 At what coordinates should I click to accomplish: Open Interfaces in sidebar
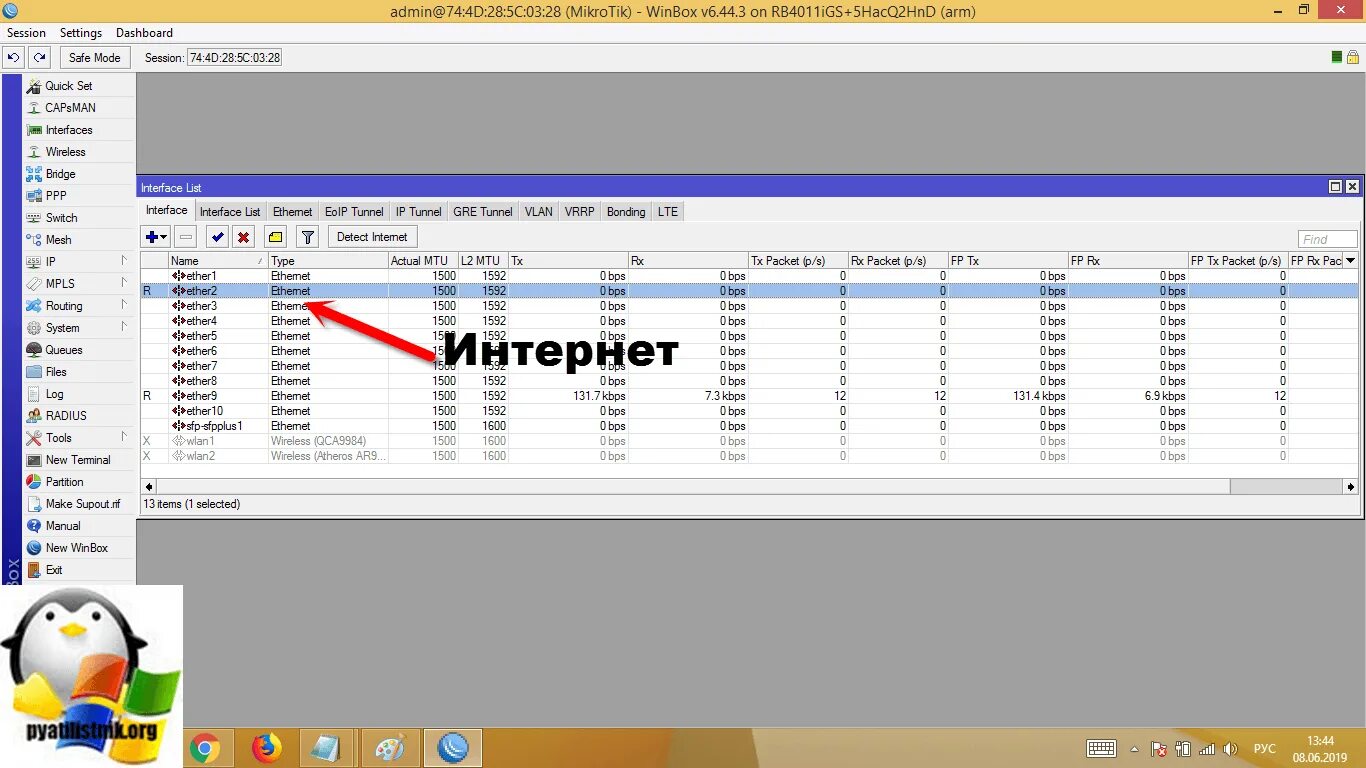tap(69, 130)
